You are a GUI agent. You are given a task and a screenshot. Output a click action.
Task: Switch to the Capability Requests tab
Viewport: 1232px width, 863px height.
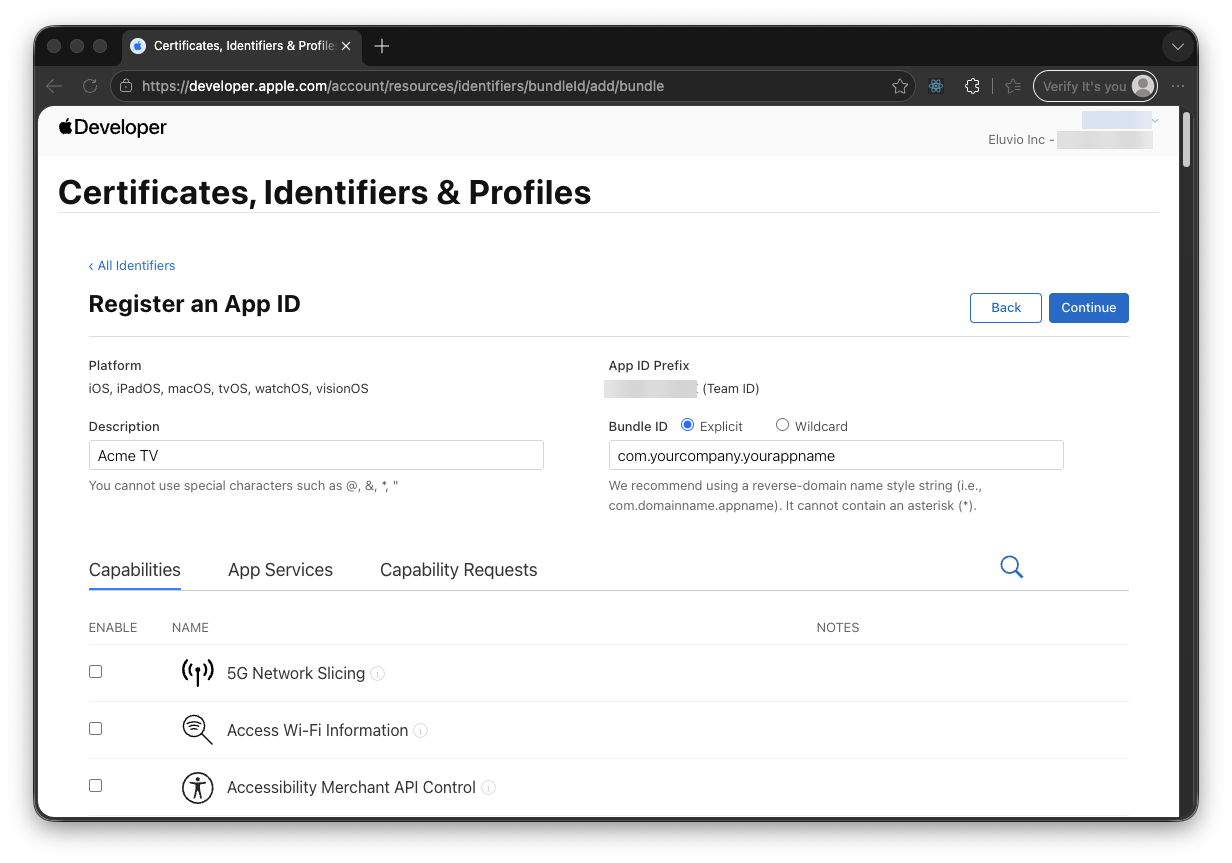coord(458,570)
